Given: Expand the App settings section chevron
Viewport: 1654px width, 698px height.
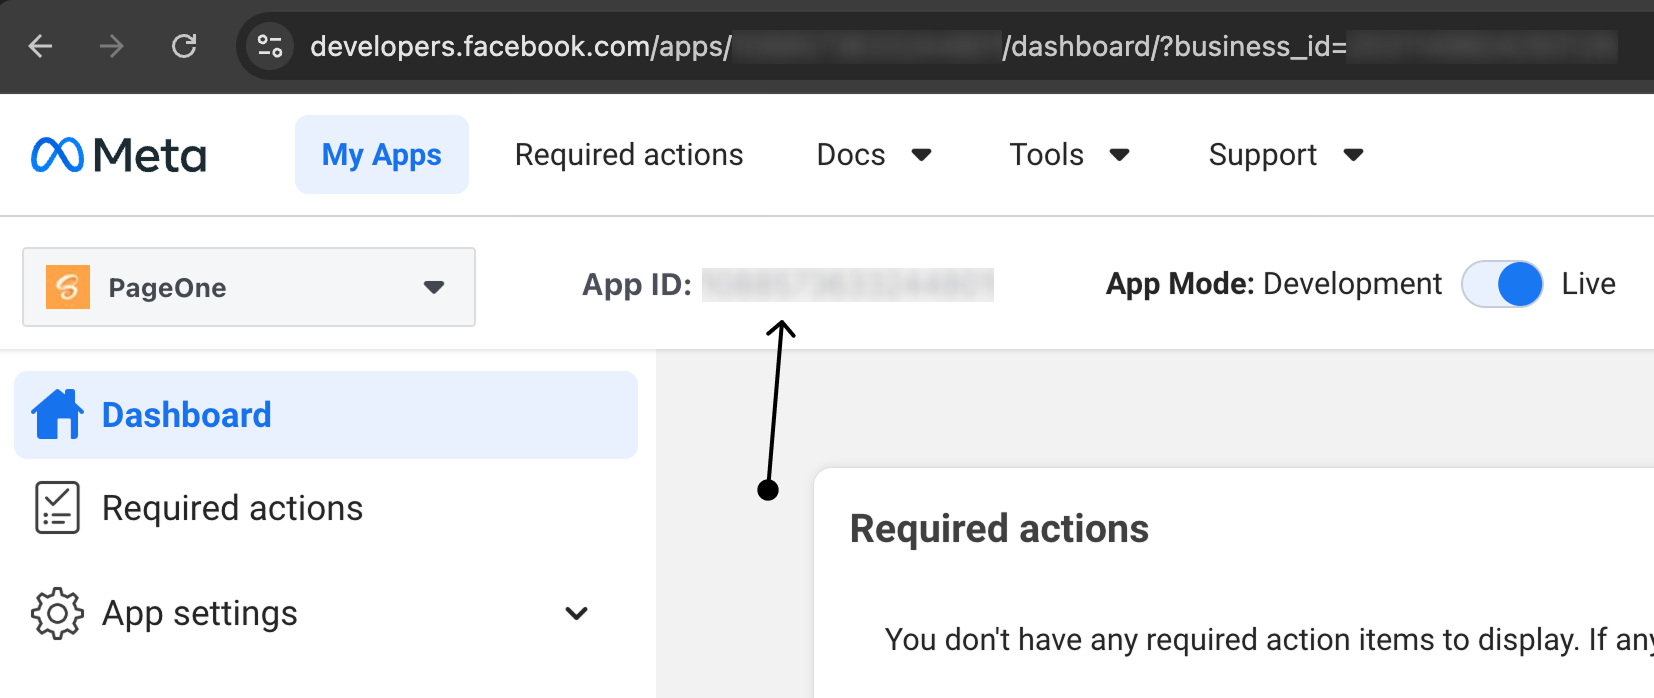Looking at the screenshot, I should pyautogui.click(x=577, y=613).
